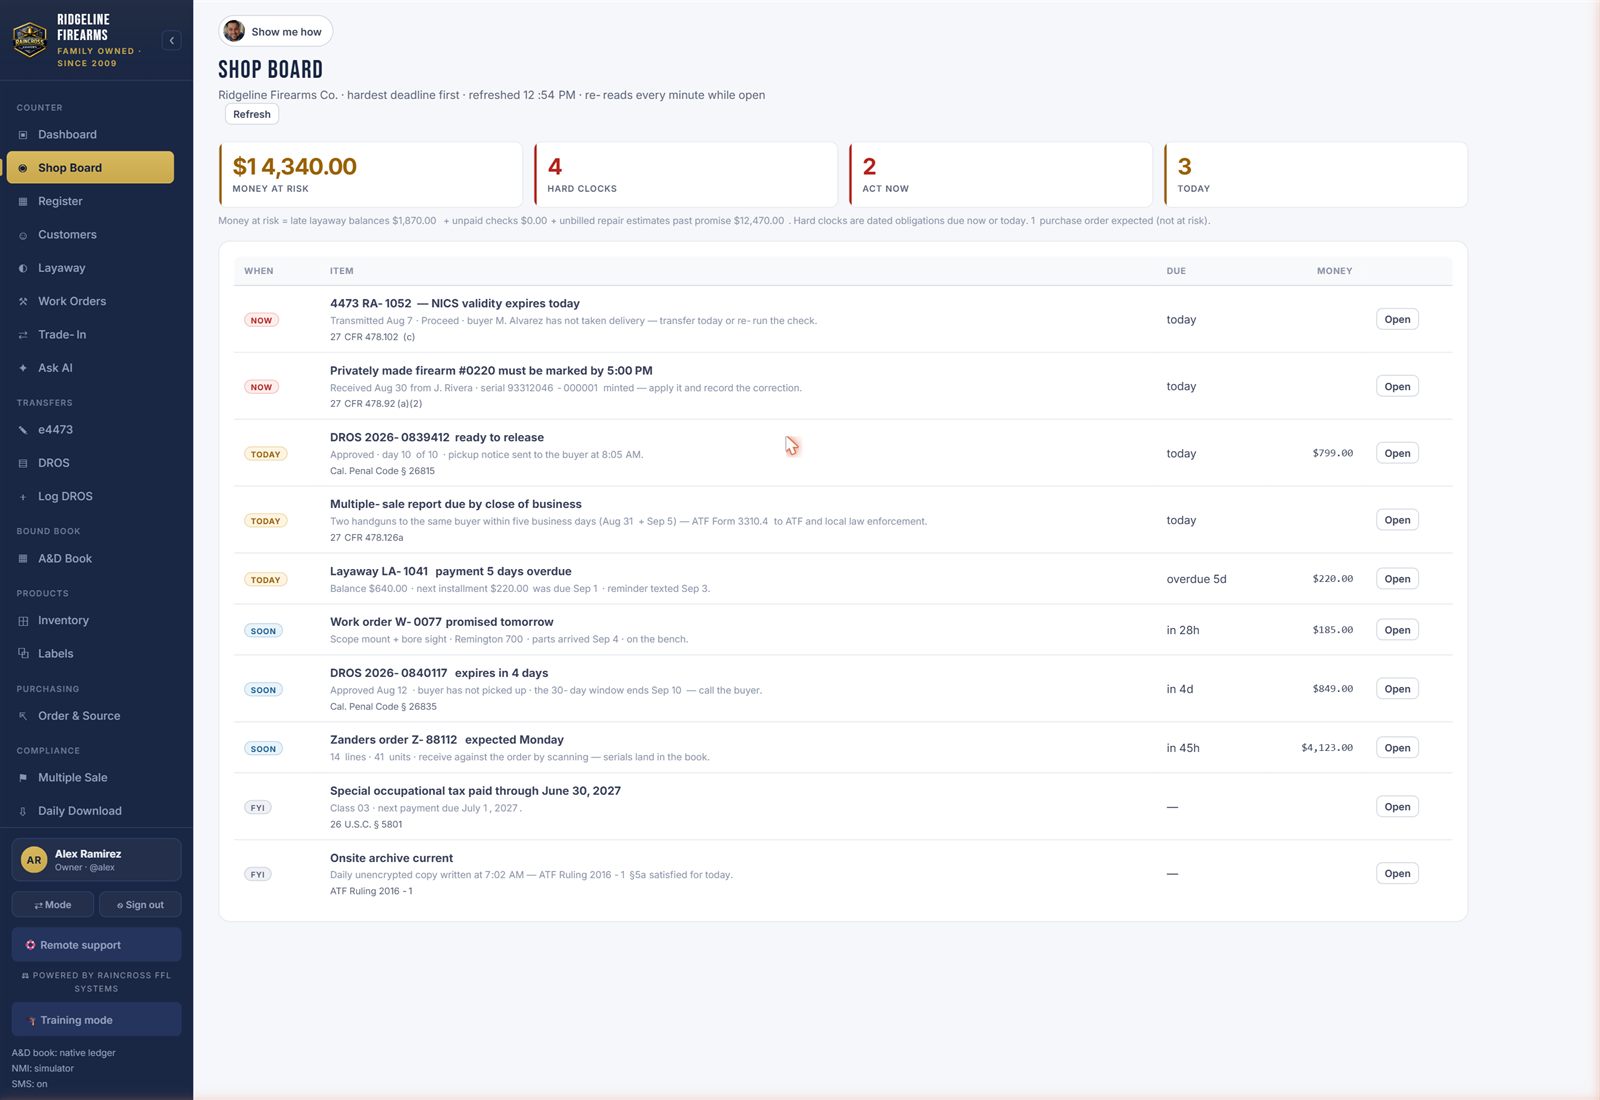This screenshot has height=1100, width=1600.
Task: Click the 'overdue 5d' due value
Action: tap(1196, 579)
